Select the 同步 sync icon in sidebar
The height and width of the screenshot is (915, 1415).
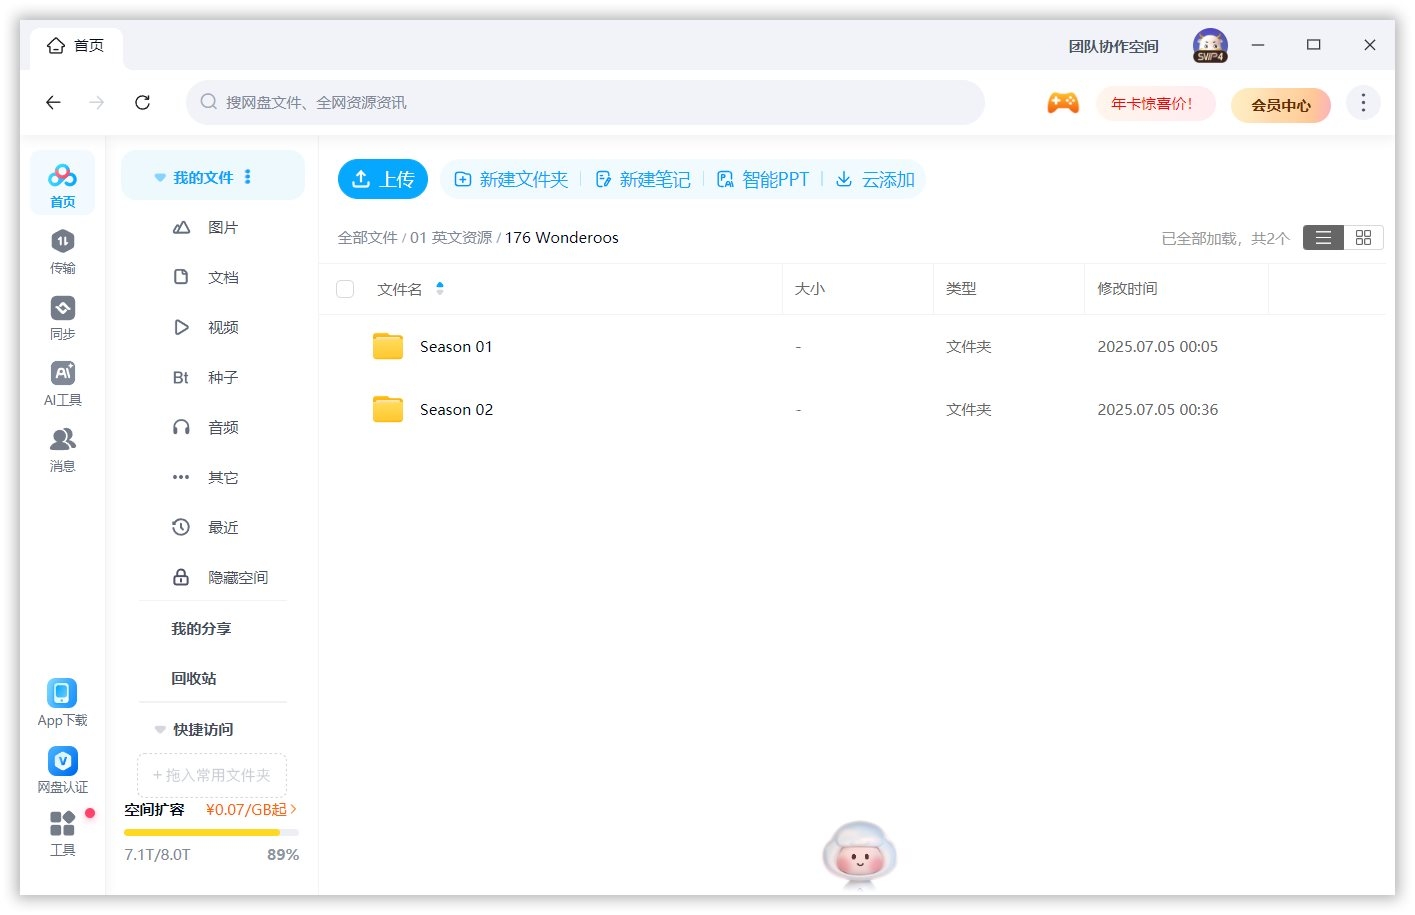(62, 317)
